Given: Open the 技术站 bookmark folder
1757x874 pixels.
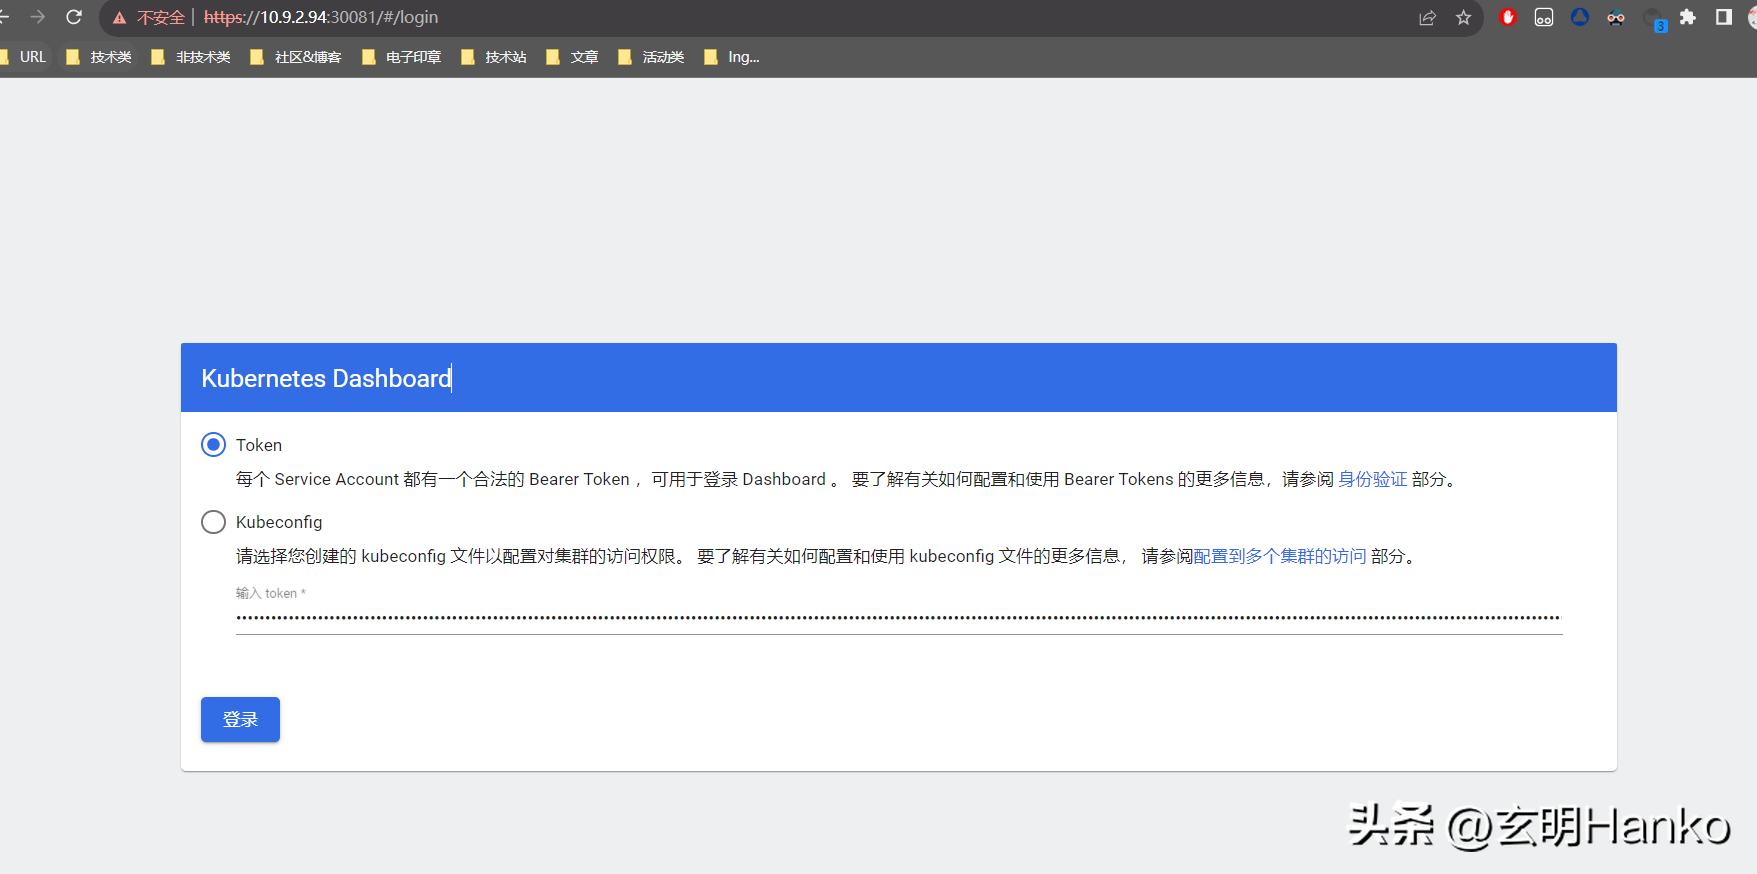Looking at the screenshot, I should point(494,57).
